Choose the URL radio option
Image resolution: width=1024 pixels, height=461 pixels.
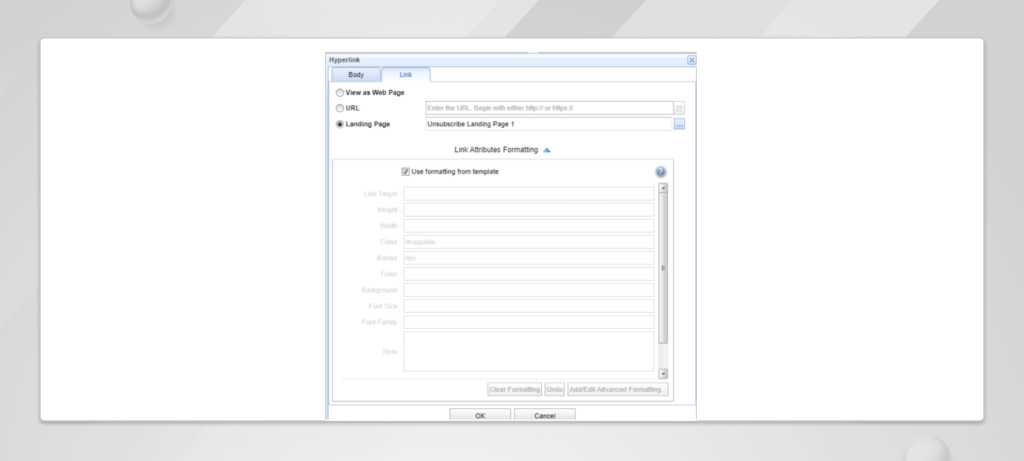(340, 108)
